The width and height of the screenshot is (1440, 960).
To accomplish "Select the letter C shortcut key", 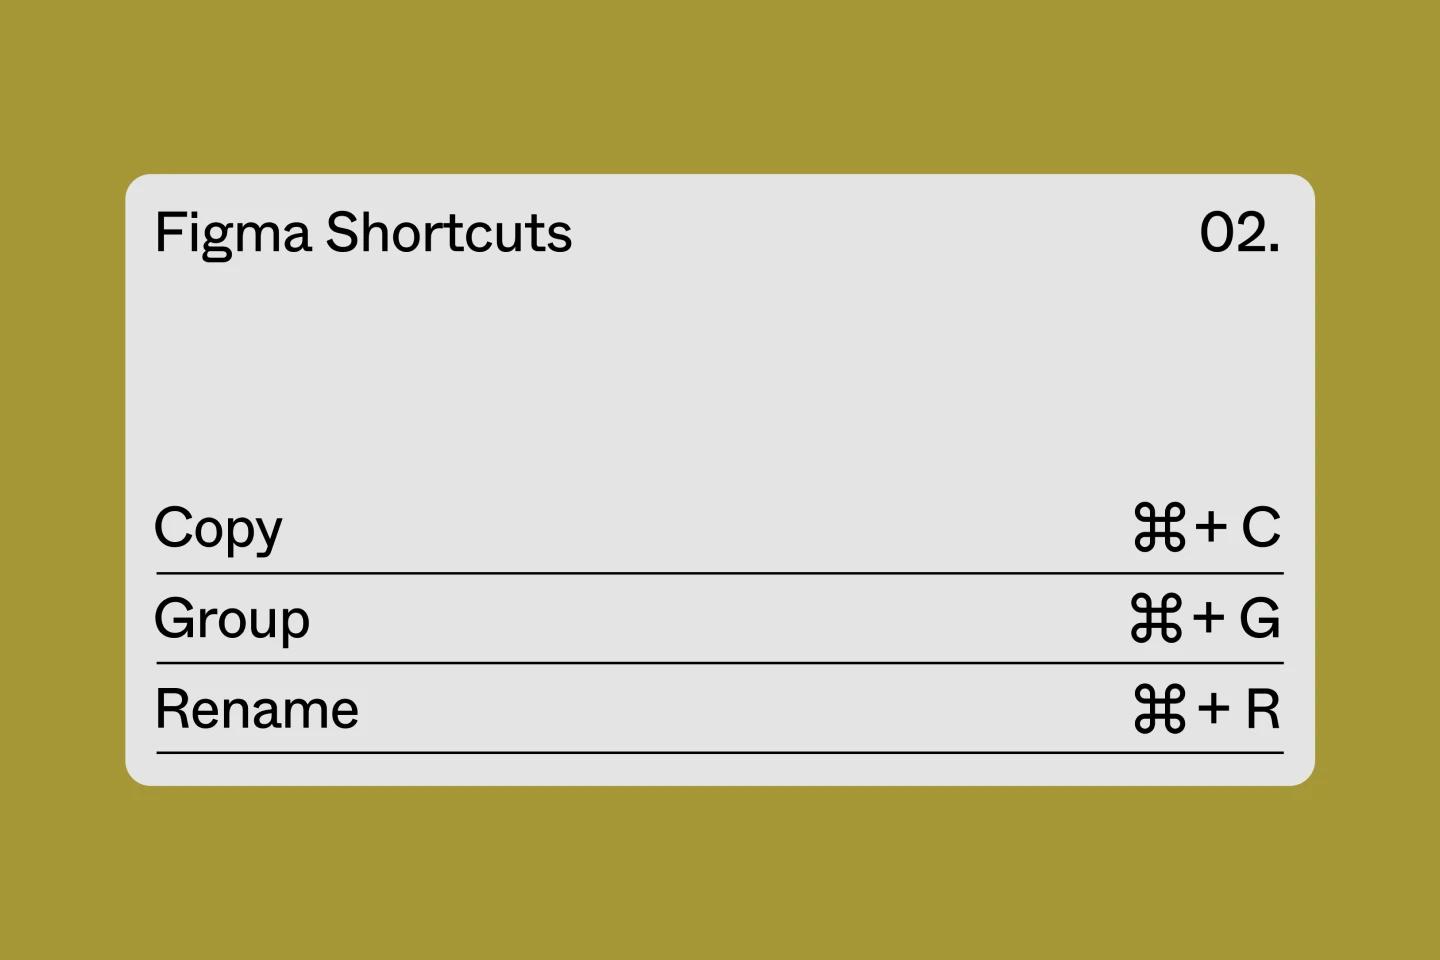I will pos(1261,527).
